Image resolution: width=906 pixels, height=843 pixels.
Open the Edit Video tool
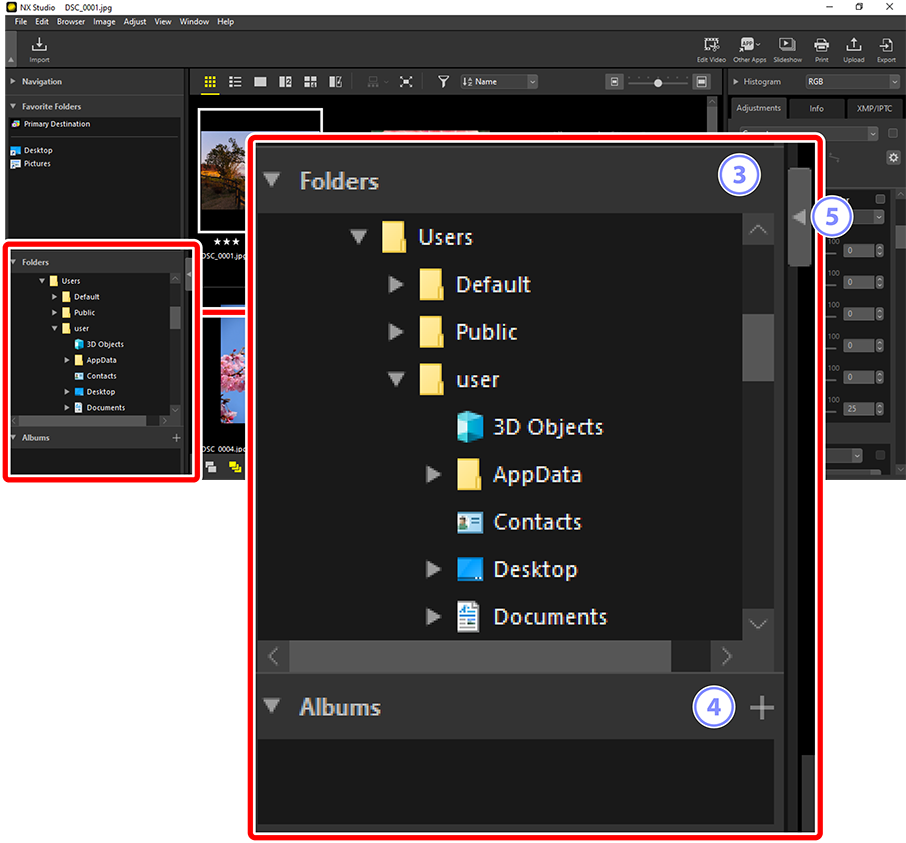click(x=711, y=48)
